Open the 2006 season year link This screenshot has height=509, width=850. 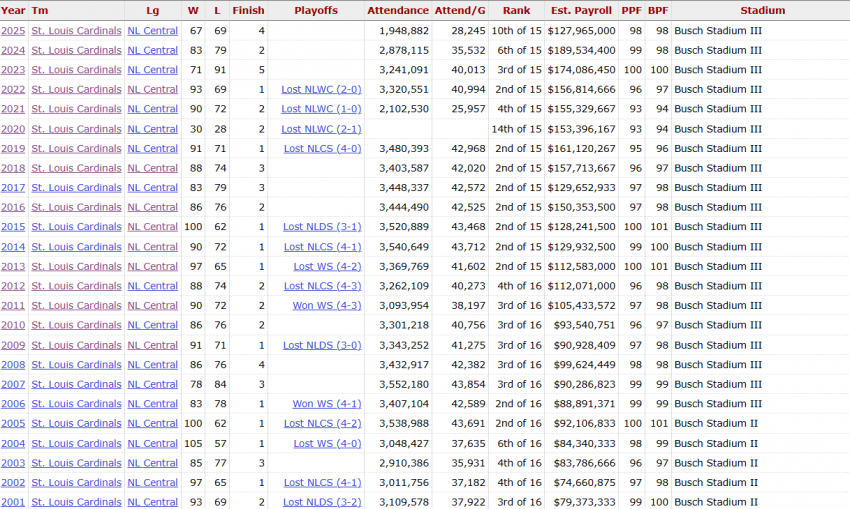(x=13, y=404)
